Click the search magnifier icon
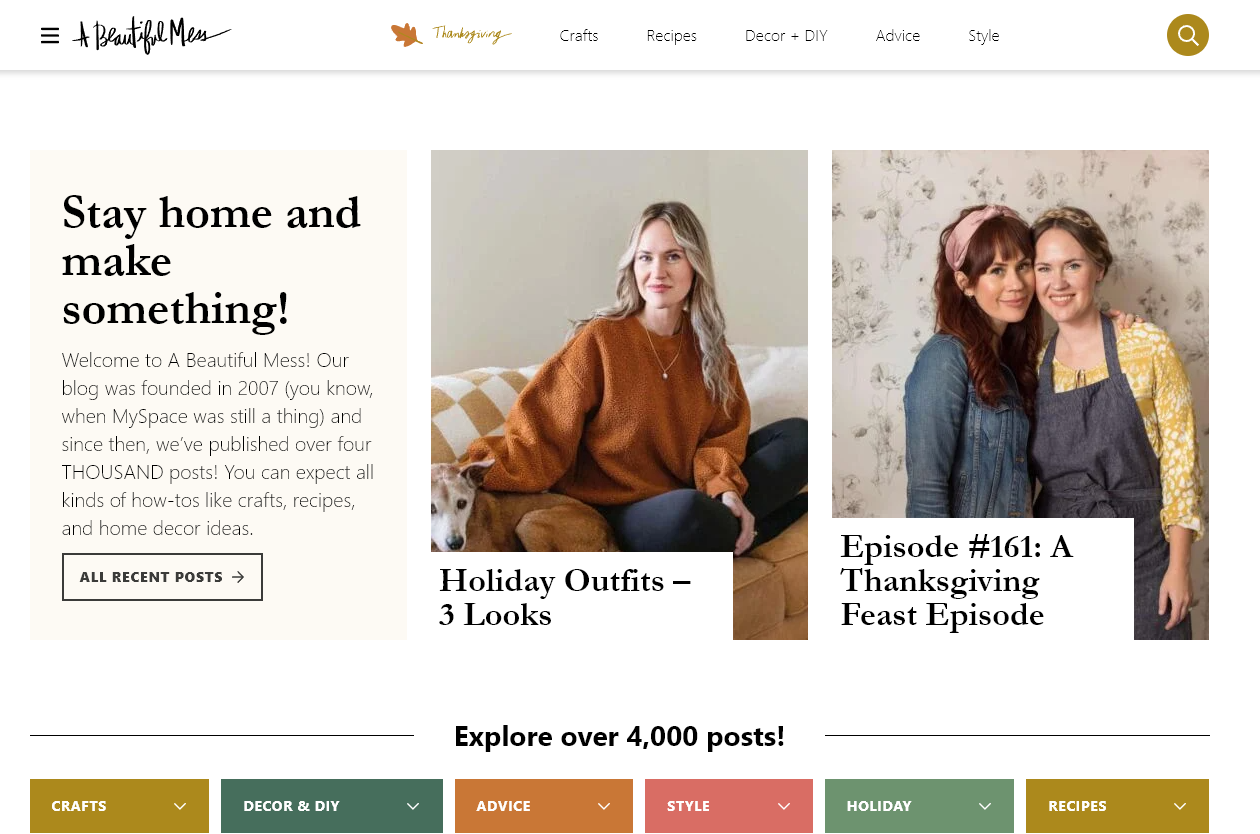The width and height of the screenshot is (1260, 834). [x=1188, y=35]
